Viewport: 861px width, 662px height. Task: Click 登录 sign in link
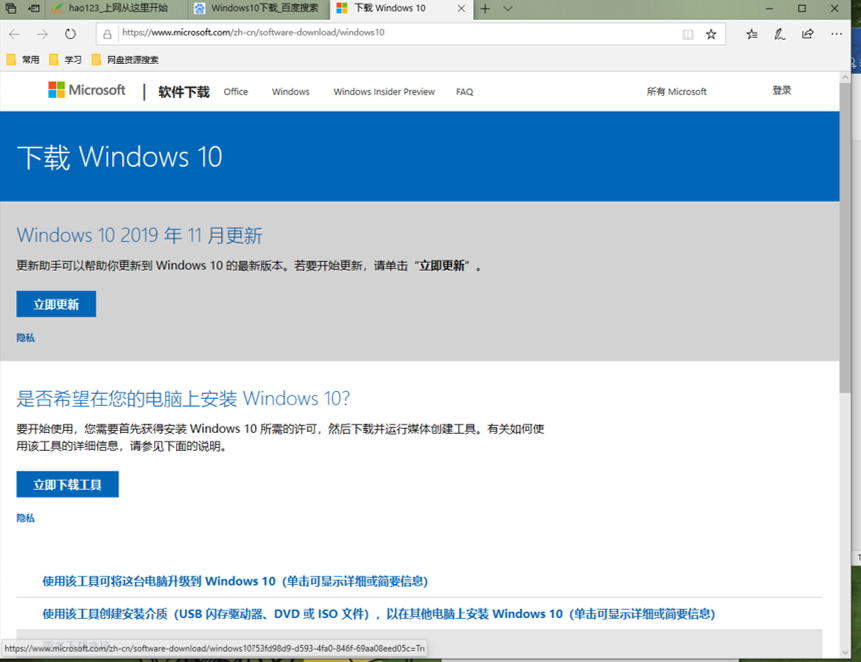coord(781,91)
